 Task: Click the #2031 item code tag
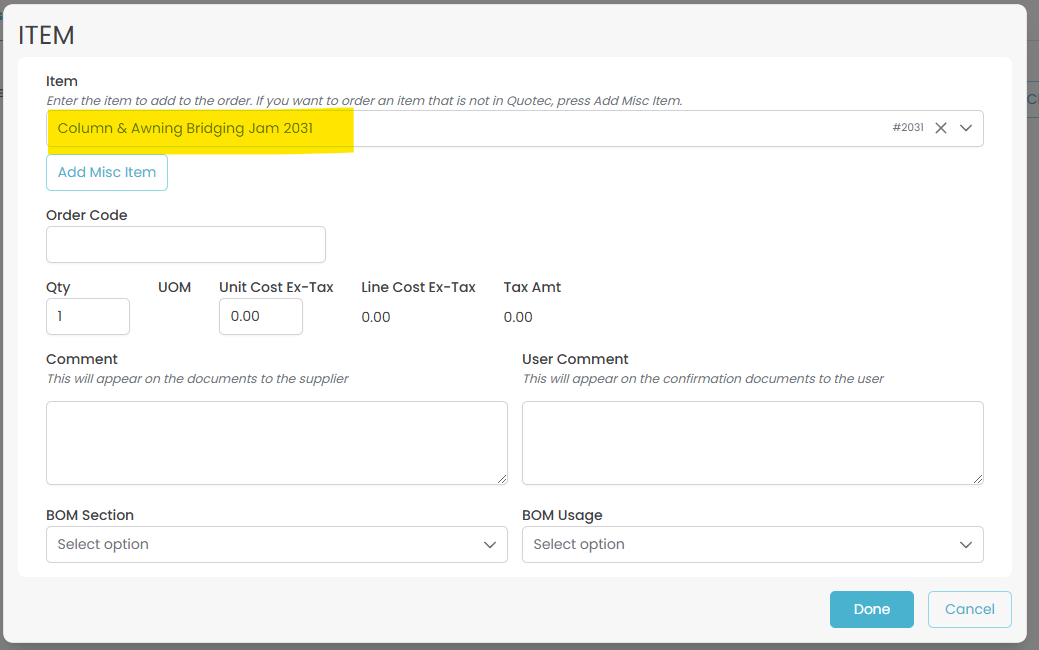click(x=908, y=128)
